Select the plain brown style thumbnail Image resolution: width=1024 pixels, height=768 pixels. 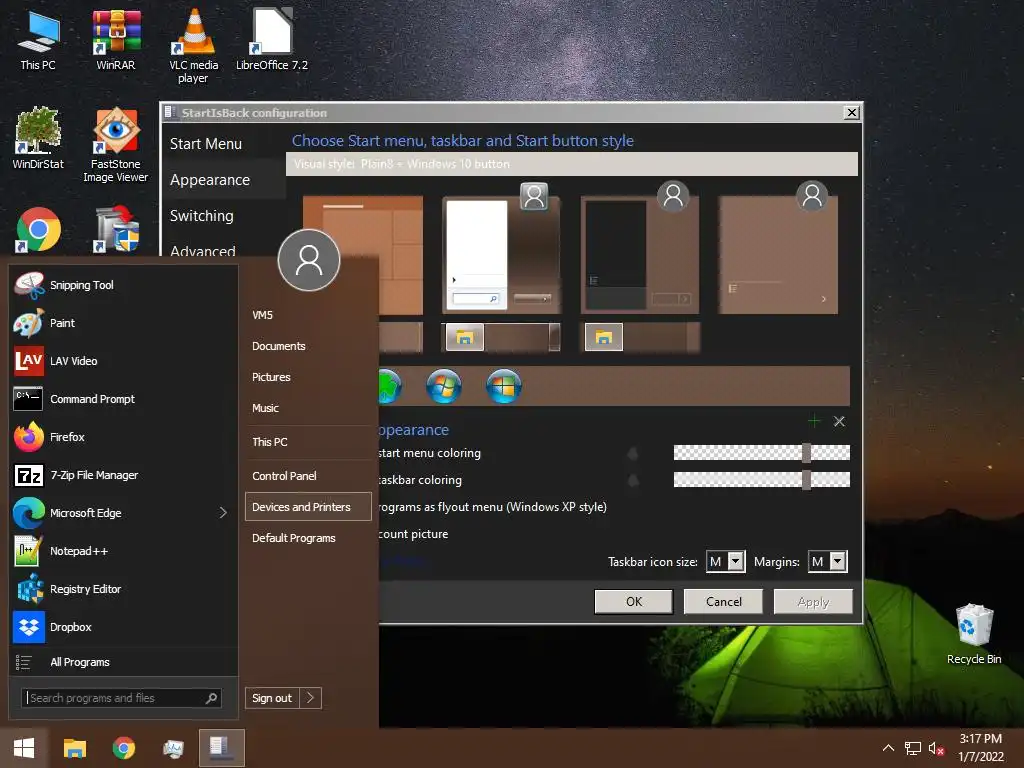pyautogui.click(x=778, y=255)
